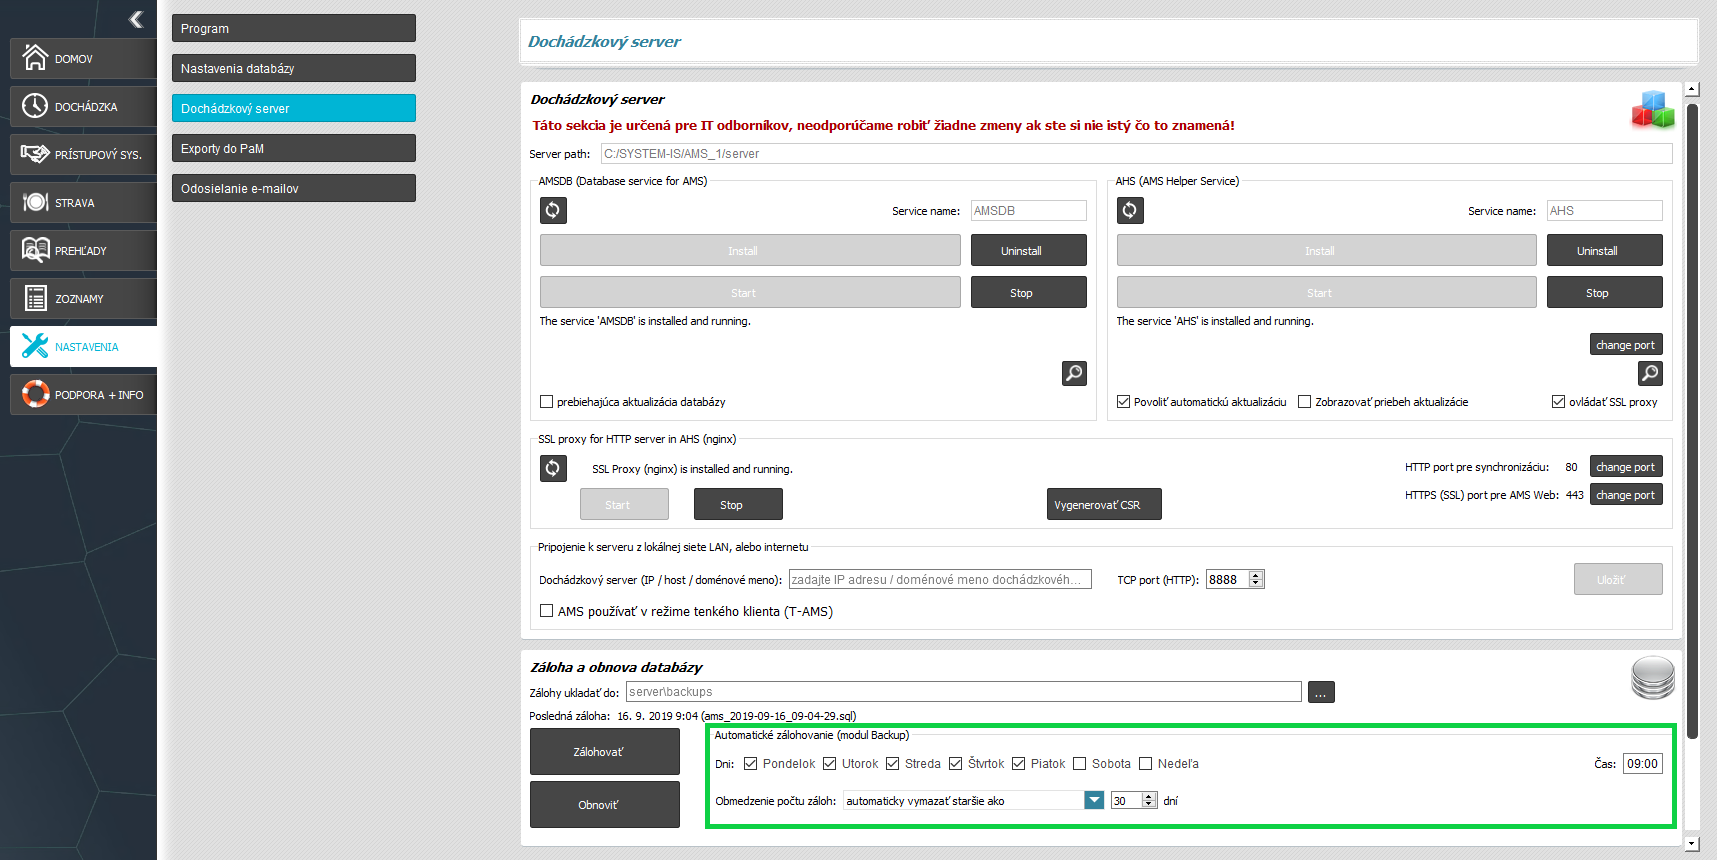Select Exporty do PaM menu item
This screenshot has width=1717, height=860.
click(294, 148)
